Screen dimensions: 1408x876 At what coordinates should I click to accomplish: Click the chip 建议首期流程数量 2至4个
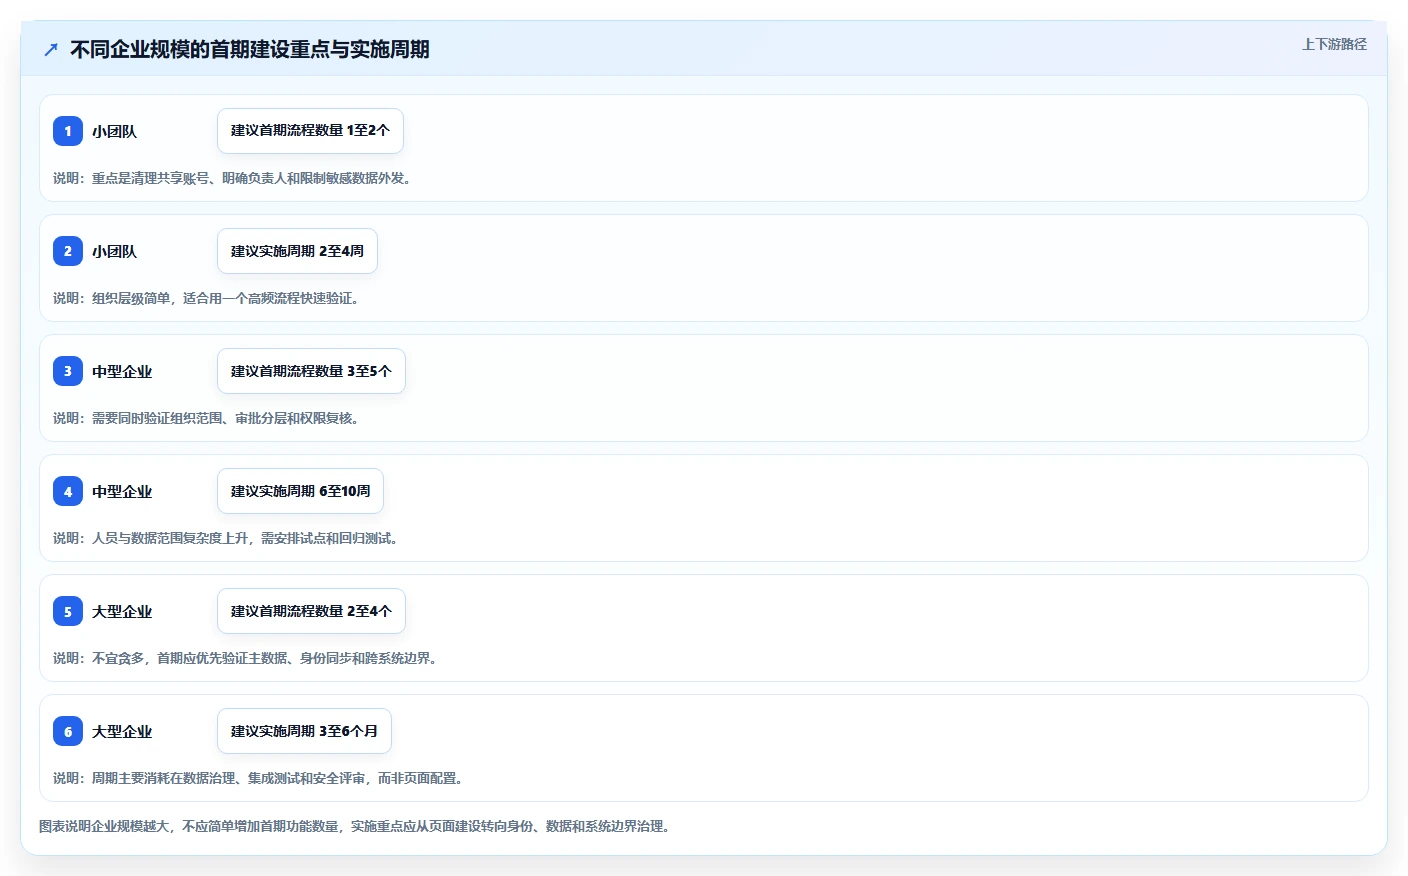[311, 611]
